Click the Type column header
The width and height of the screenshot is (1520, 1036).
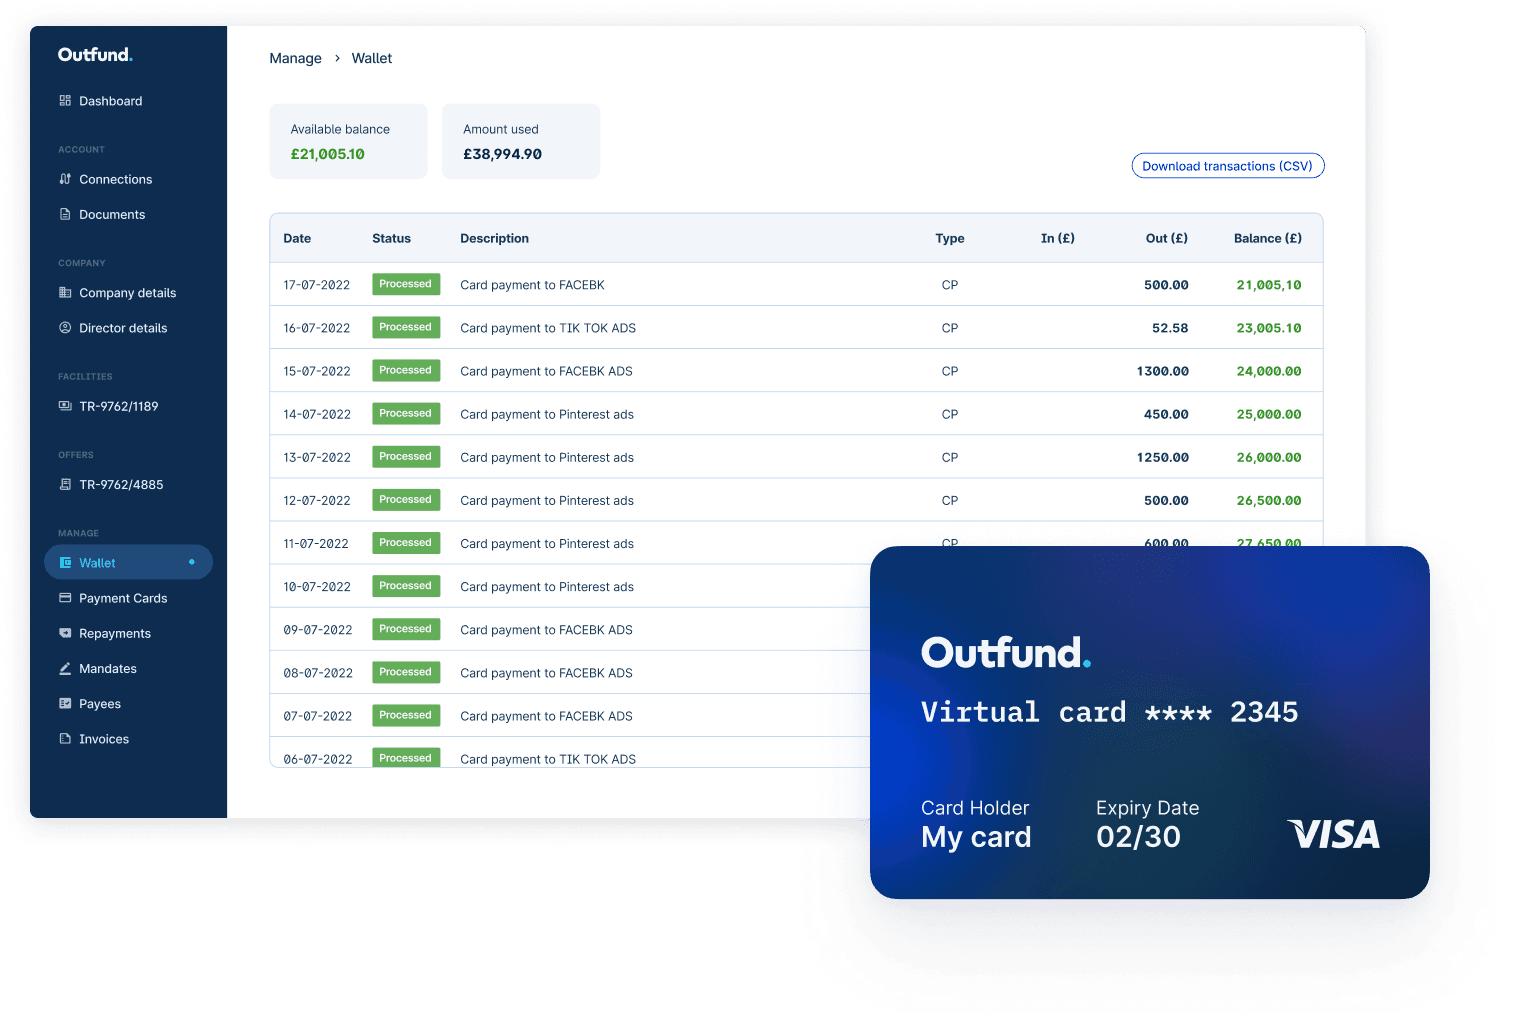pos(950,238)
